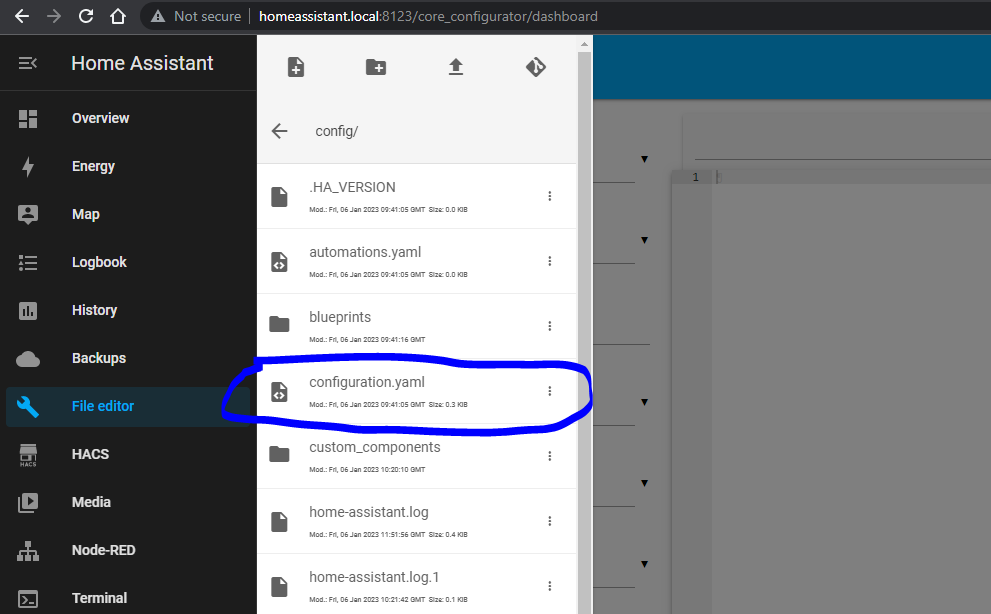Click the browser forward arrow
The height and width of the screenshot is (614, 991).
pos(54,16)
